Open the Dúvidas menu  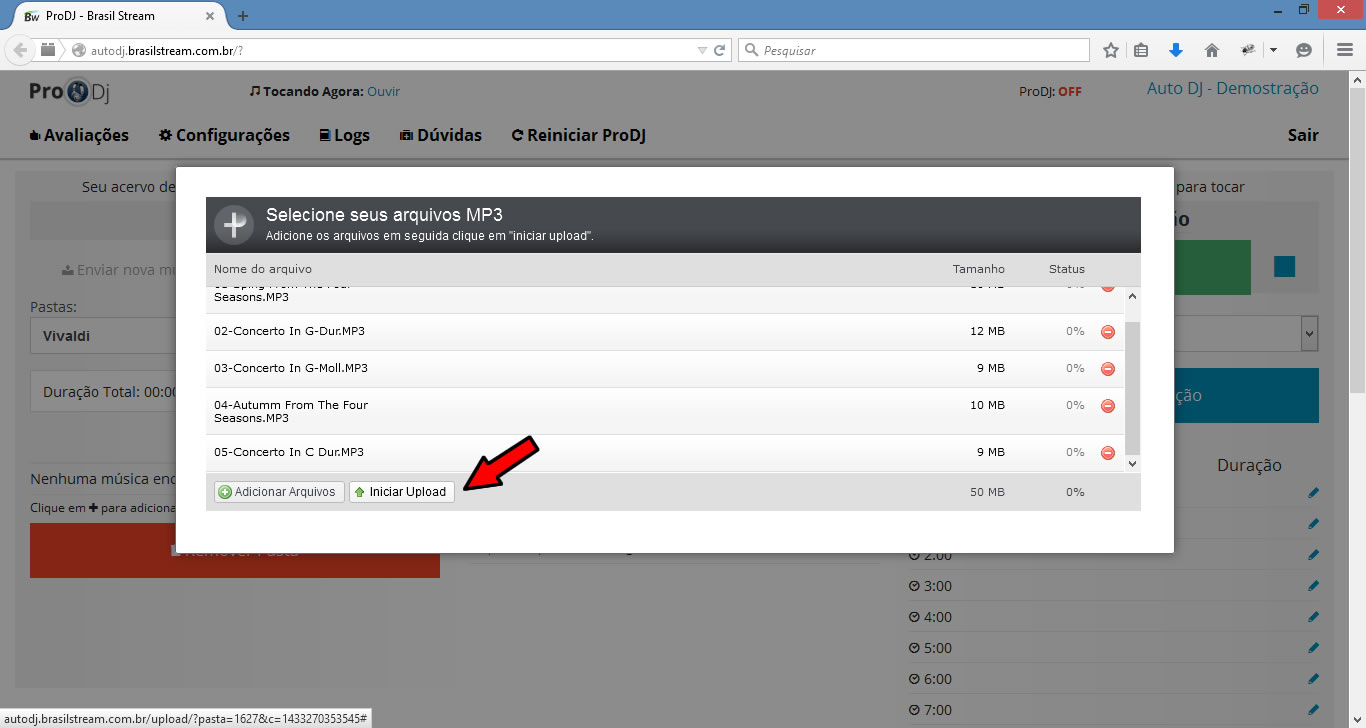coord(441,135)
